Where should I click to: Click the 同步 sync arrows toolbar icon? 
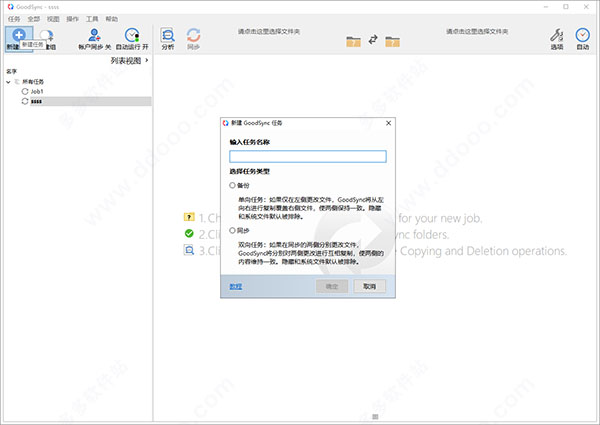click(x=194, y=35)
